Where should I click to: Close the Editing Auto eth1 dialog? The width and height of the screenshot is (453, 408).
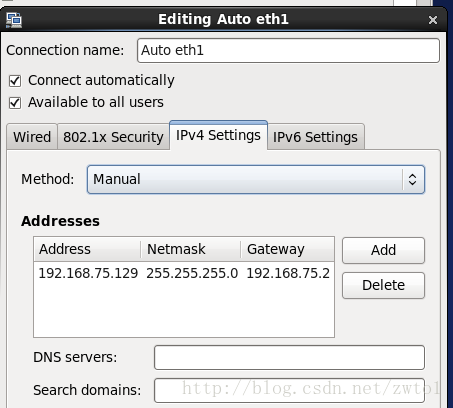tap(433, 20)
